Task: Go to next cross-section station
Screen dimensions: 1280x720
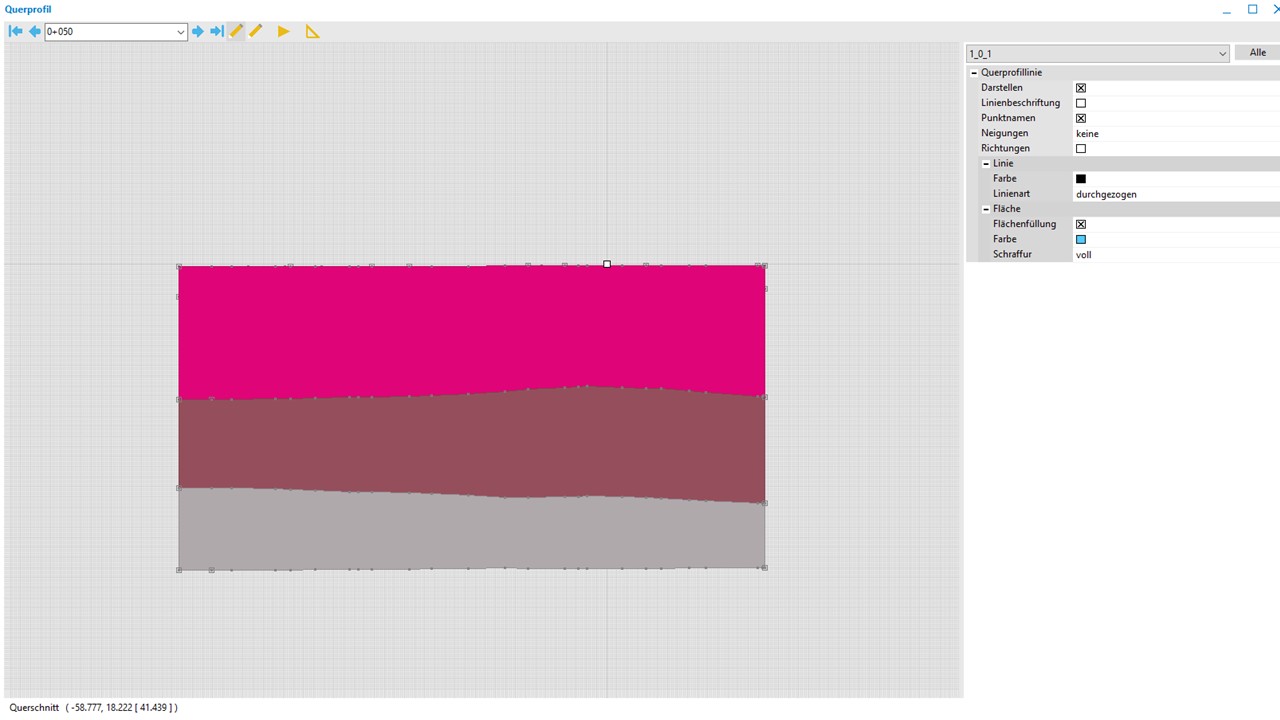Action: tap(198, 31)
